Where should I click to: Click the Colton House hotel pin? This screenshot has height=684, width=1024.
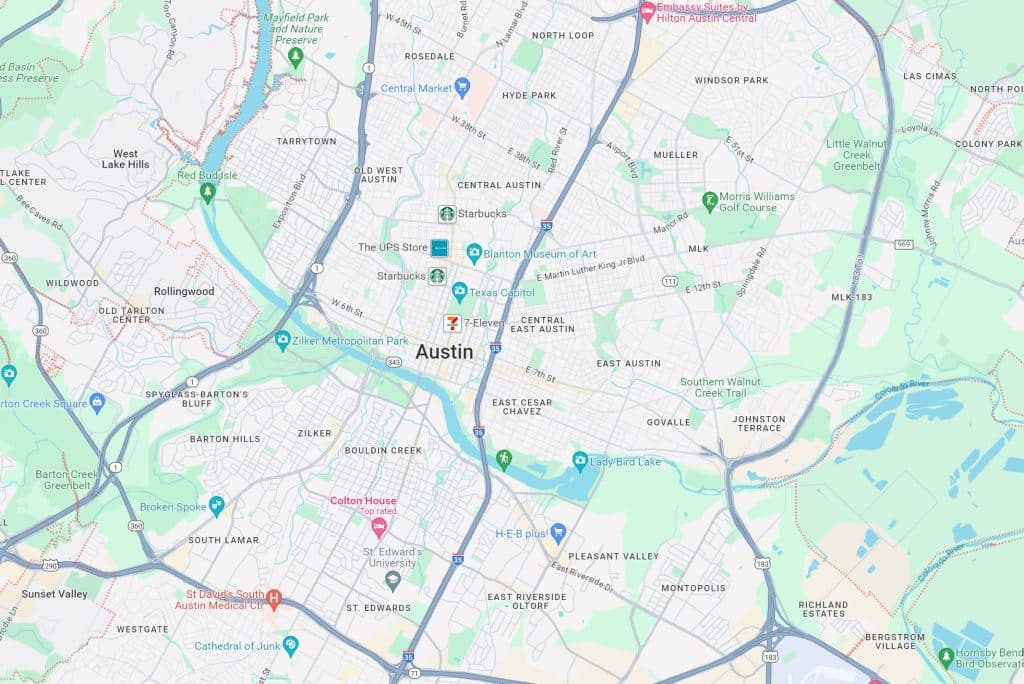379,527
